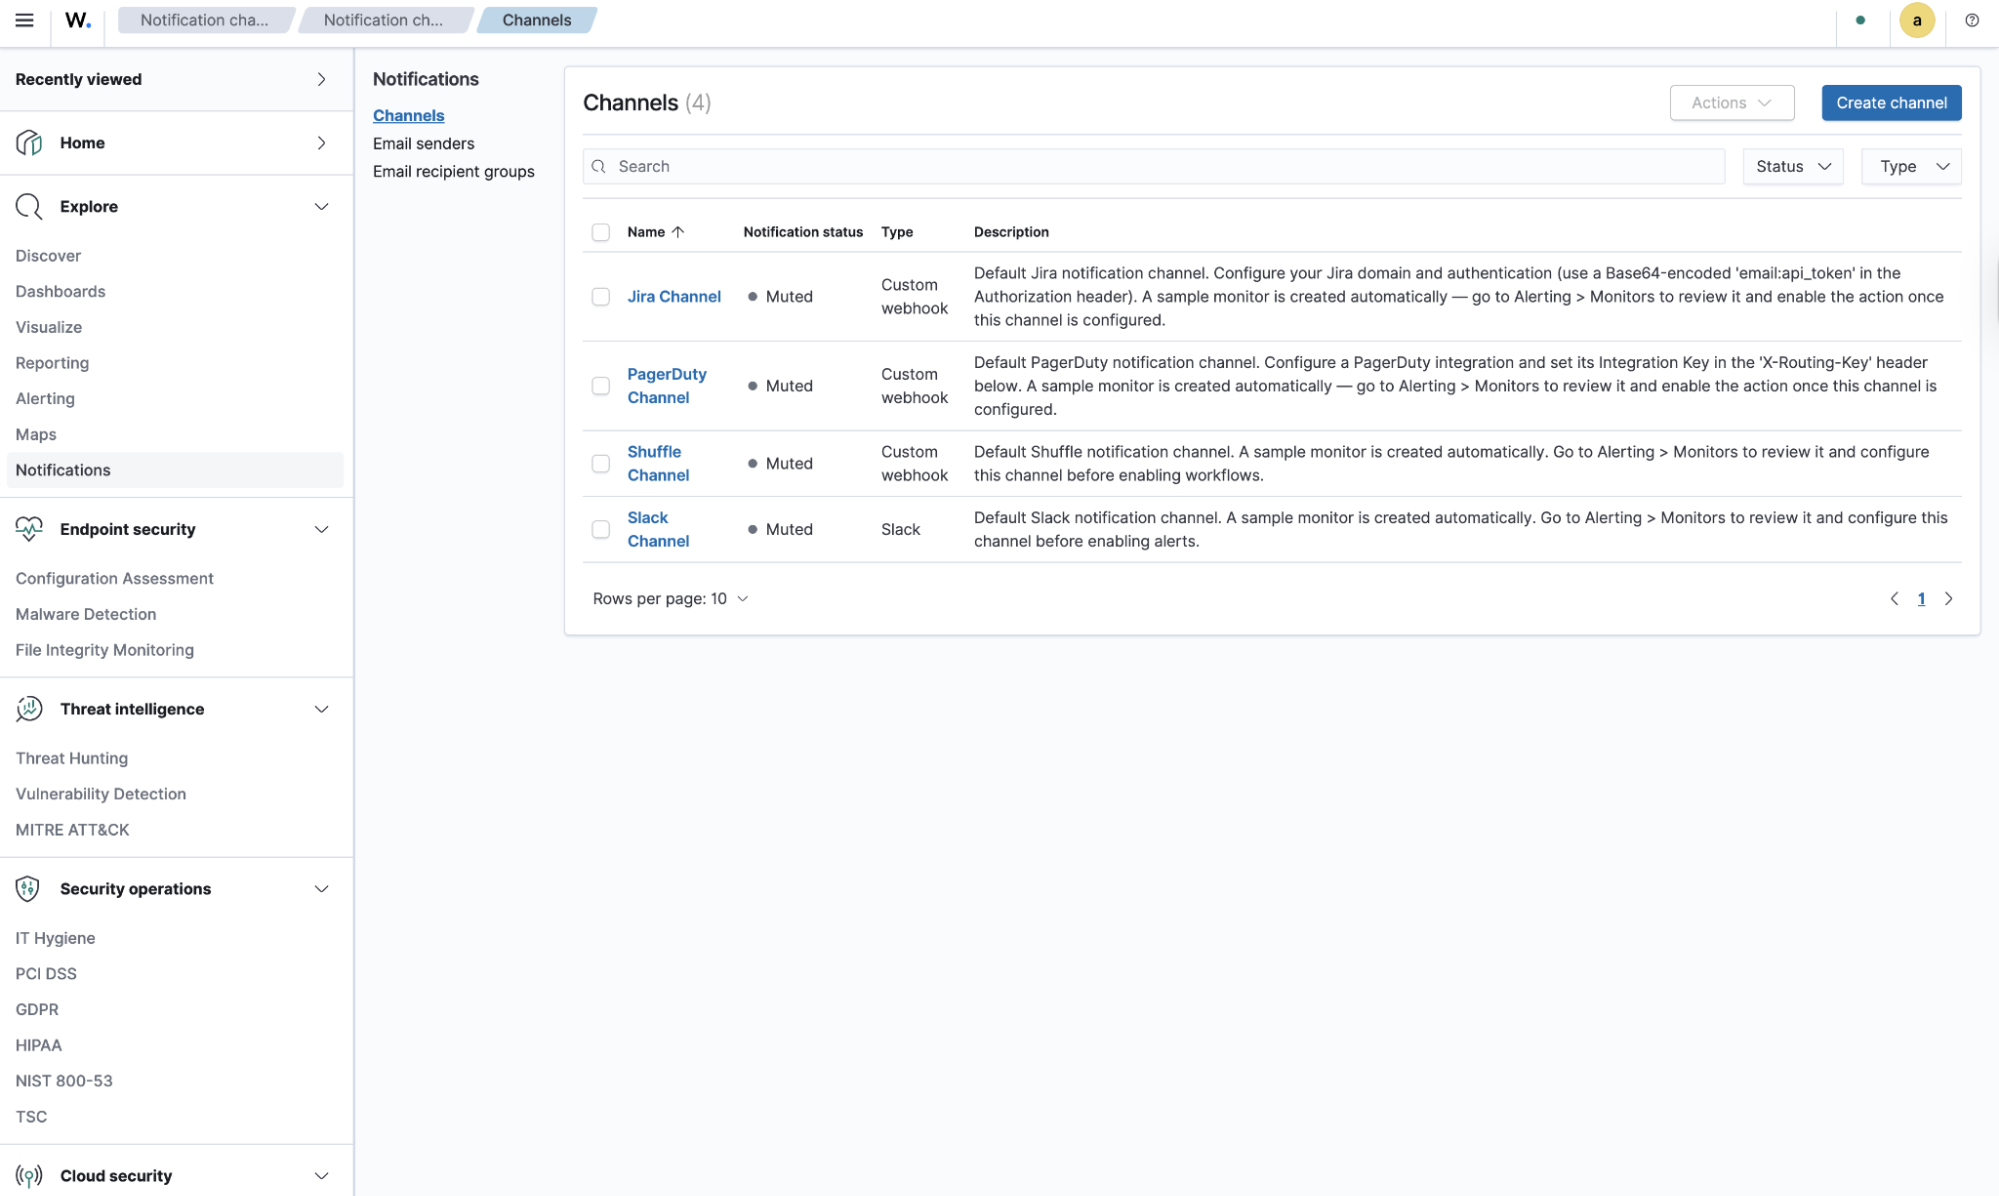Open the PagerDuty Channel link
The height and width of the screenshot is (1196, 1999).
[x=667, y=386]
